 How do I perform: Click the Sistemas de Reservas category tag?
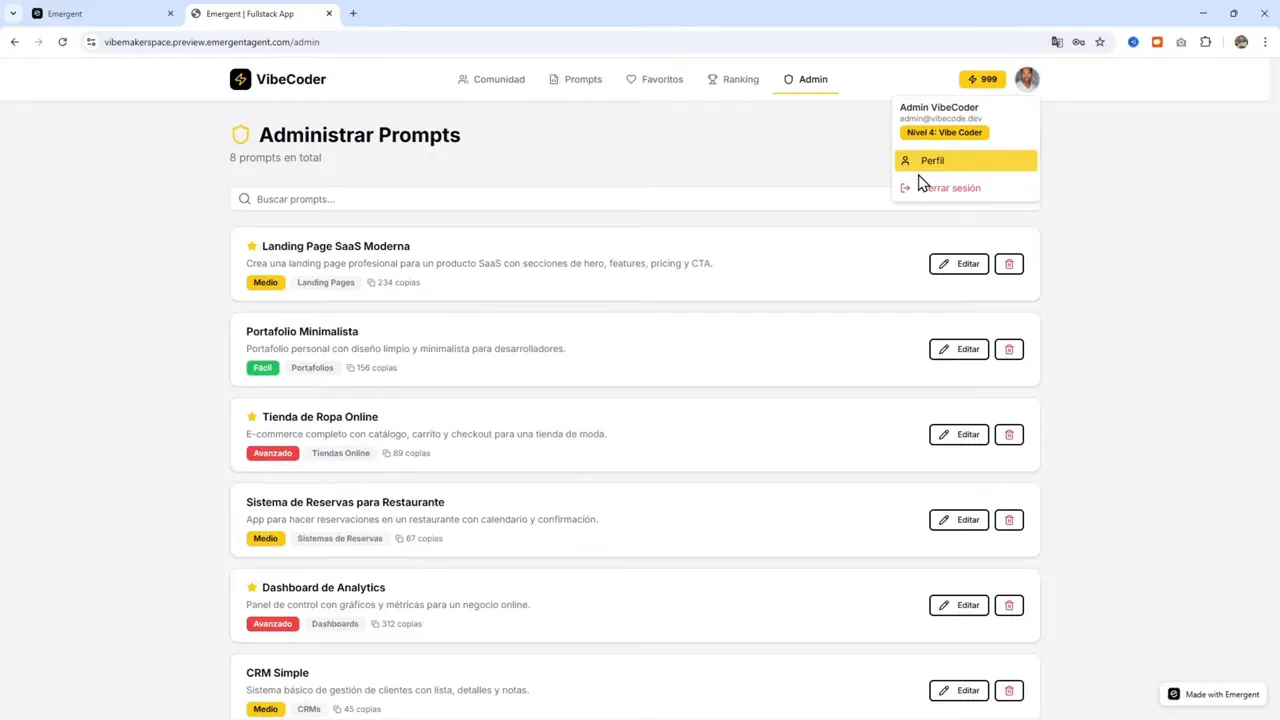pyautogui.click(x=340, y=539)
